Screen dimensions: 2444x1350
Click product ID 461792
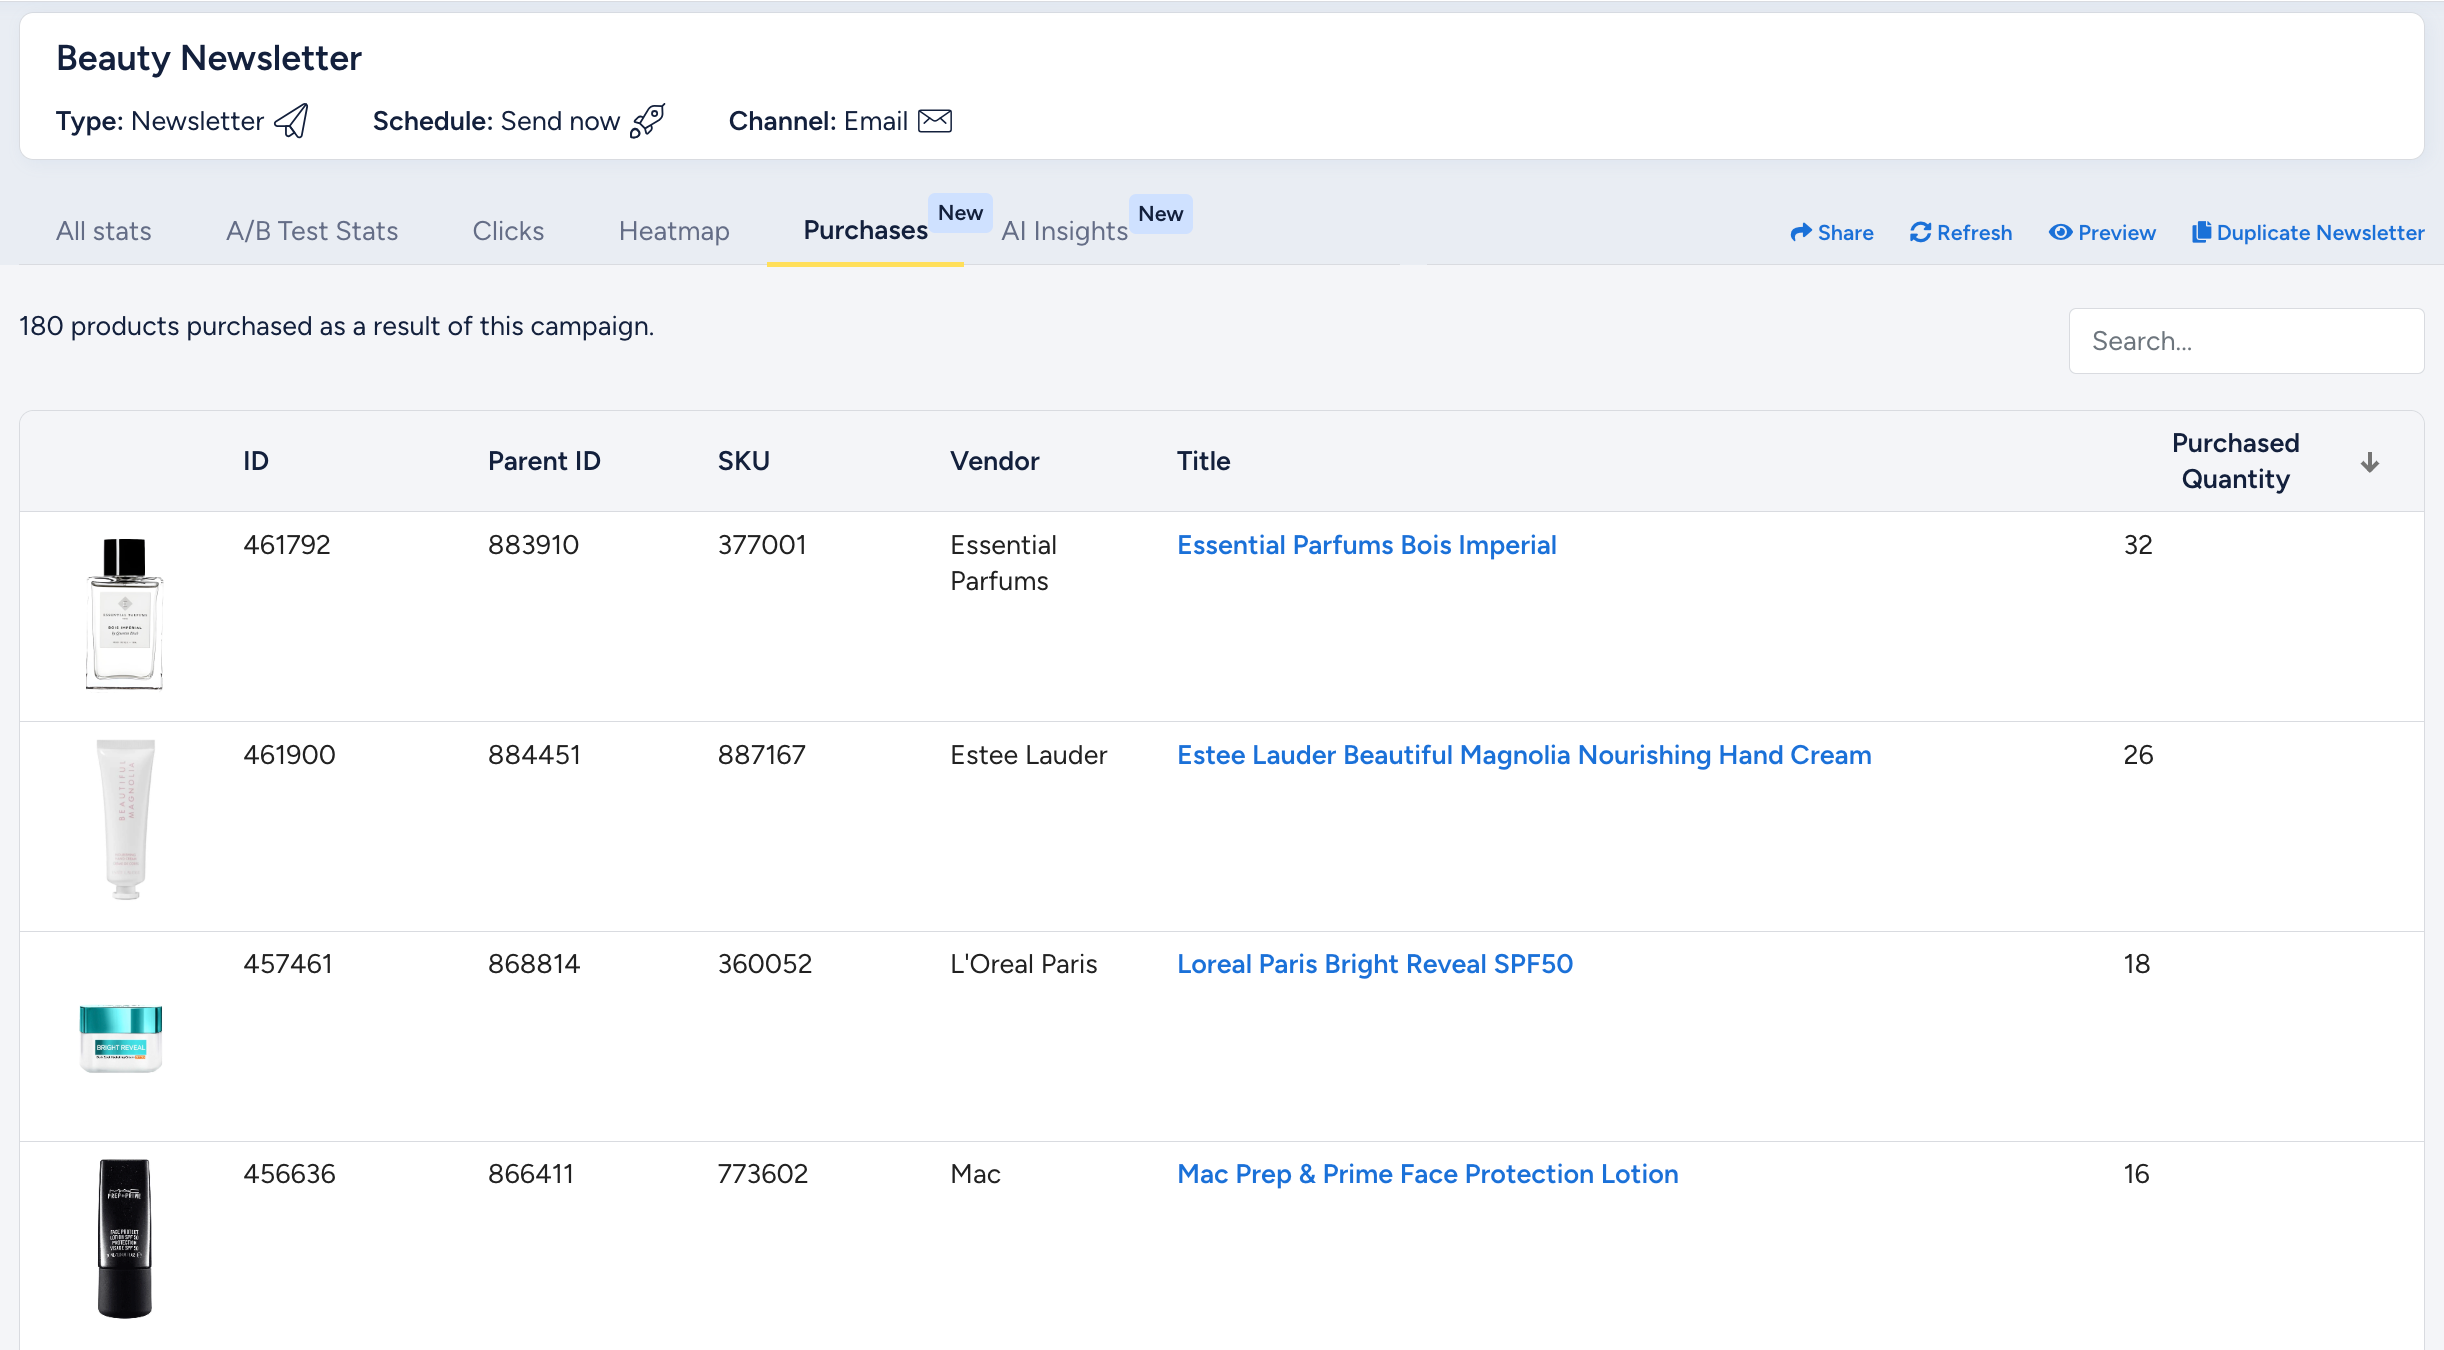(x=286, y=545)
